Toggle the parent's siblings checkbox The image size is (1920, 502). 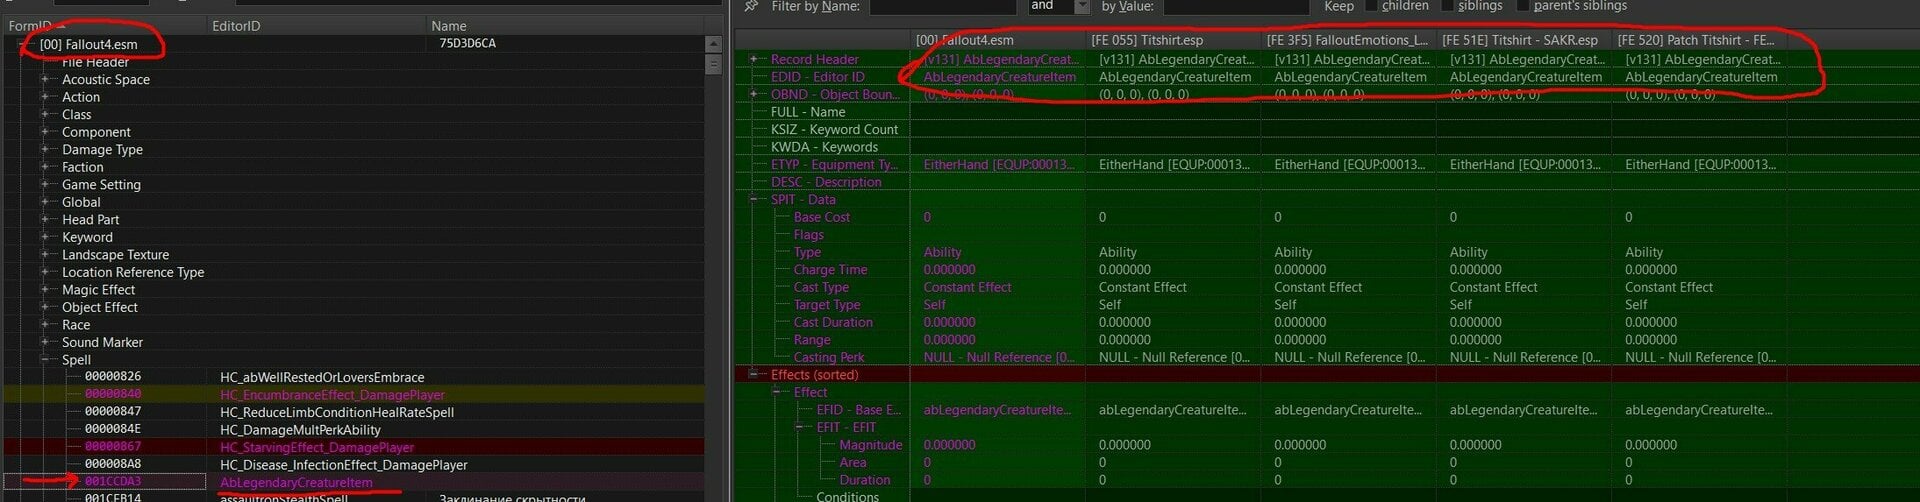tap(1522, 6)
